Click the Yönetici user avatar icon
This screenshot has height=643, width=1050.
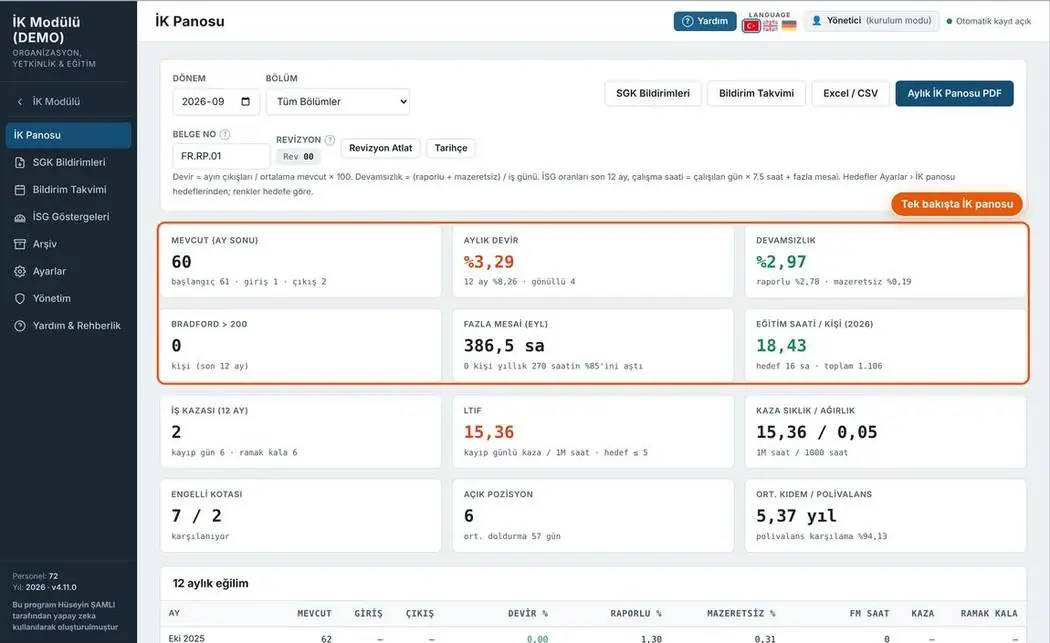click(x=816, y=21)
